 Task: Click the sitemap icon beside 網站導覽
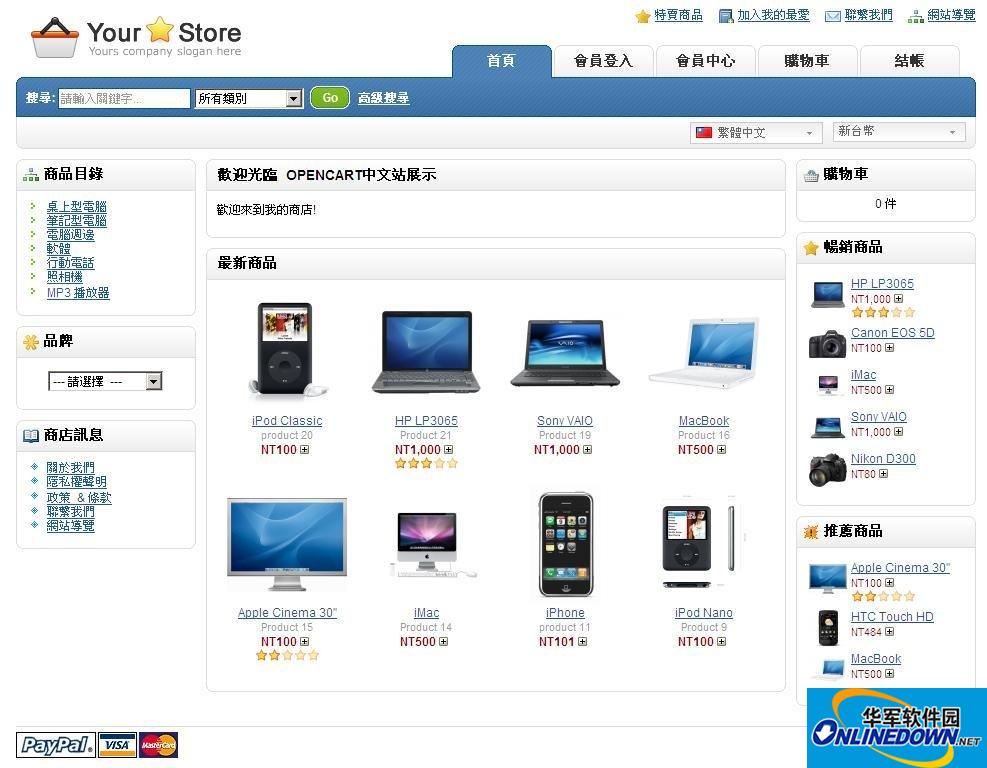click(915, 15)
